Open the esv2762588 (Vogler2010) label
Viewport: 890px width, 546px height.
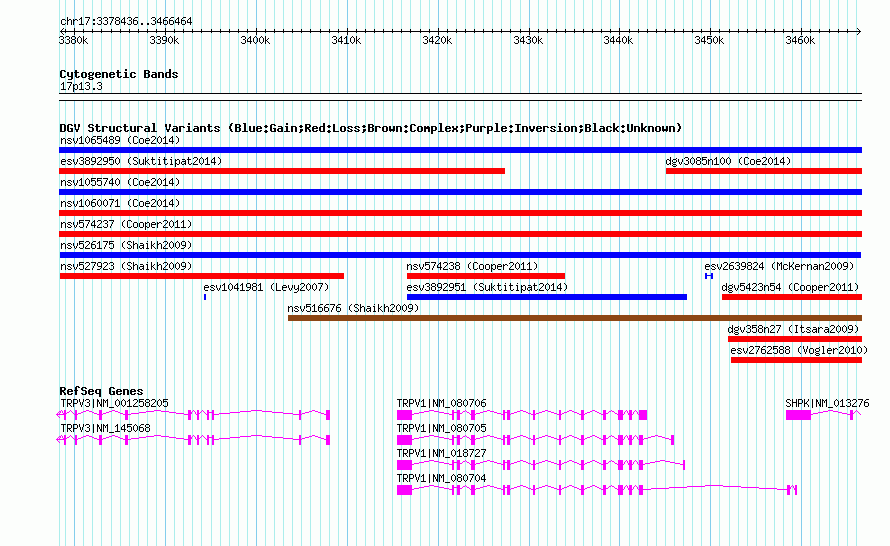pyautogui.click(x=799, y=350)
